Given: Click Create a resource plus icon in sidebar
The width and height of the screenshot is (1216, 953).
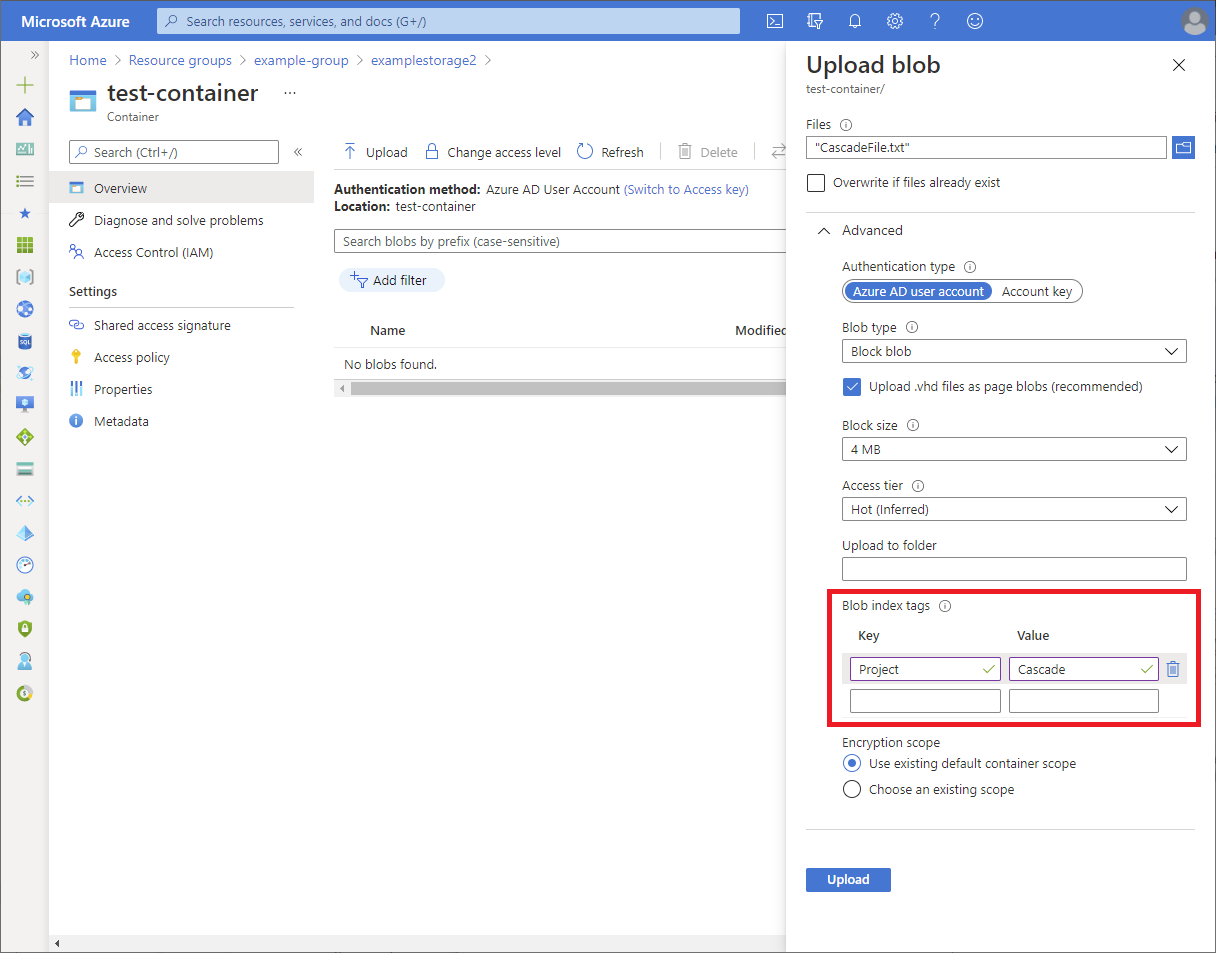Looking at the screenshot, I should (25, 85).
